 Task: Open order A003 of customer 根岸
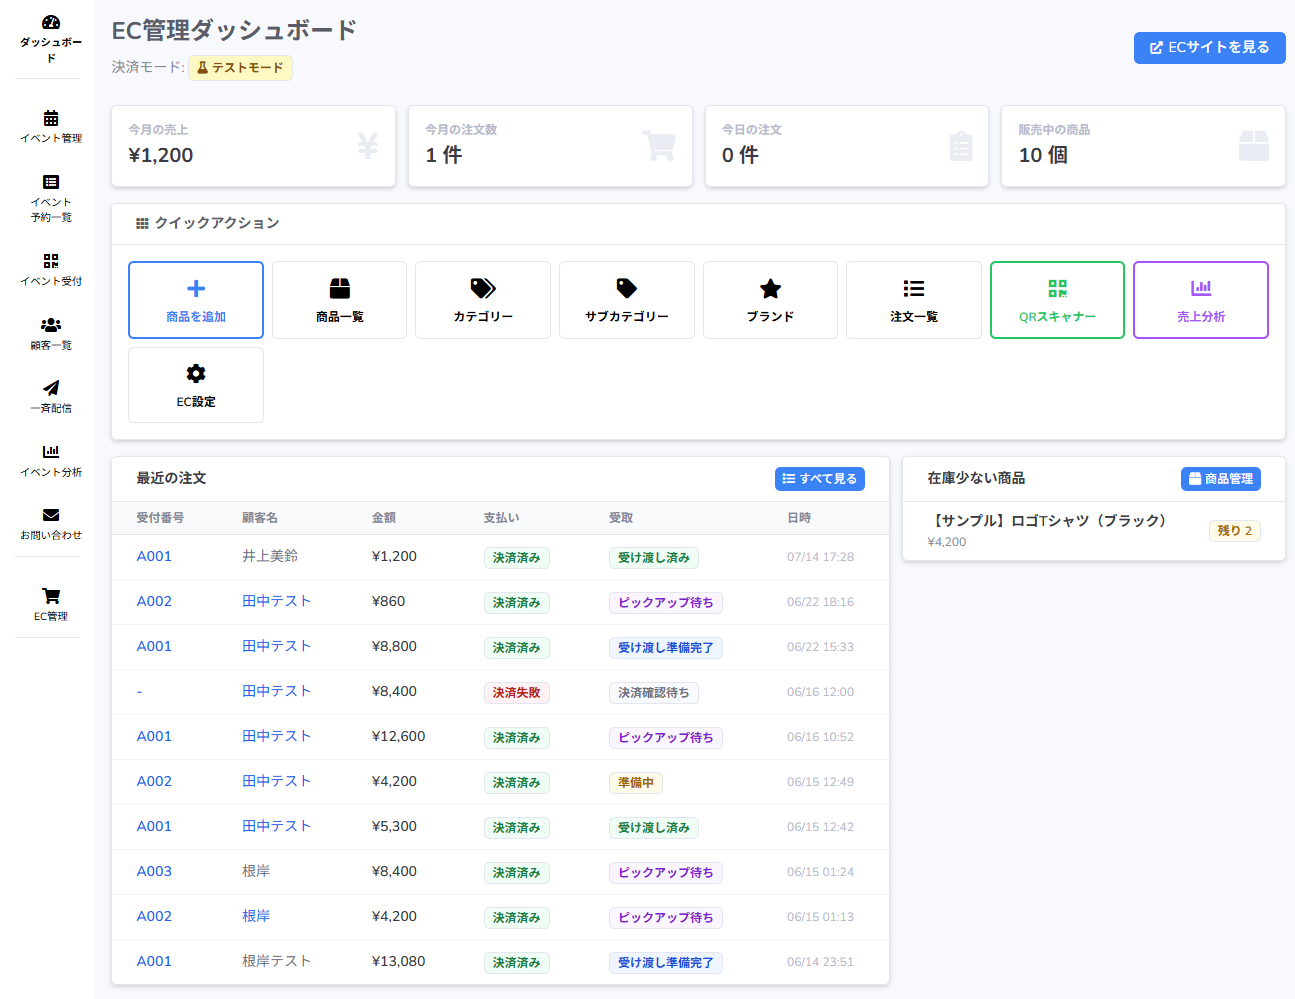154,871
